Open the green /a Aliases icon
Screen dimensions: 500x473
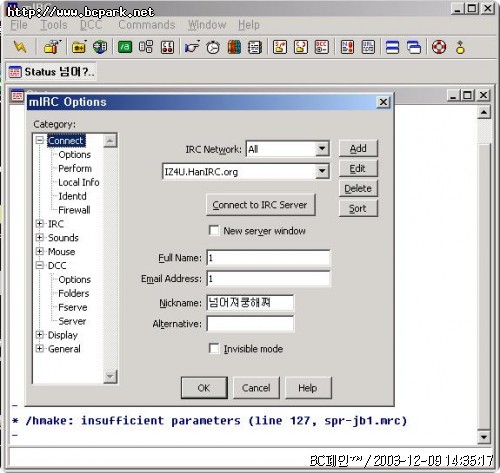[x=125, y=47]
